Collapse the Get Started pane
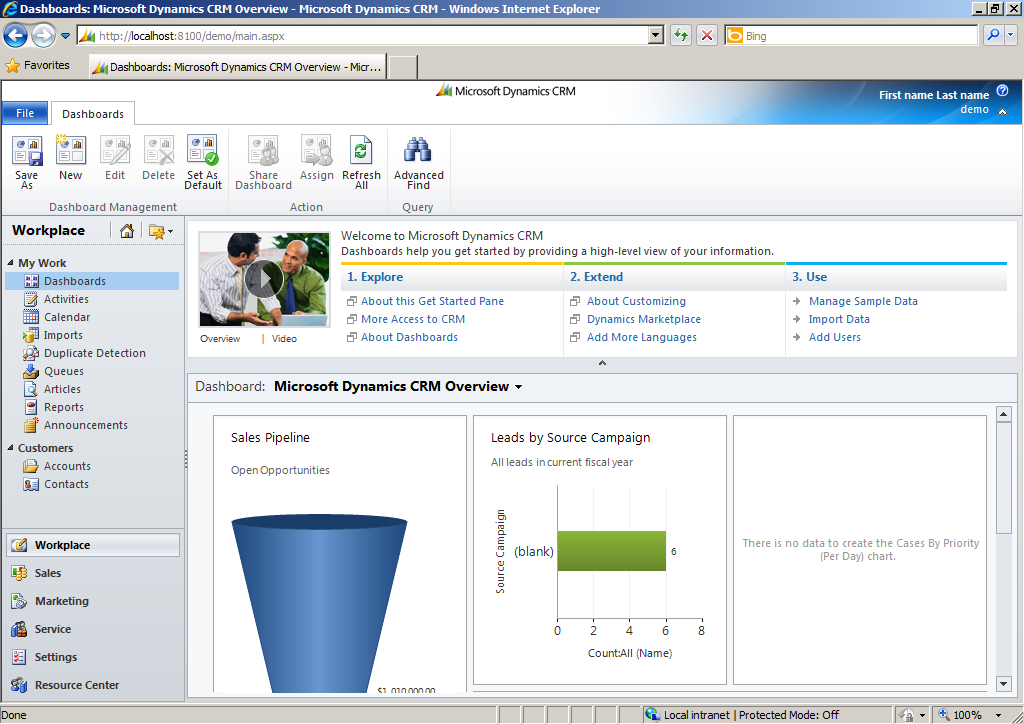 [602, 363]
